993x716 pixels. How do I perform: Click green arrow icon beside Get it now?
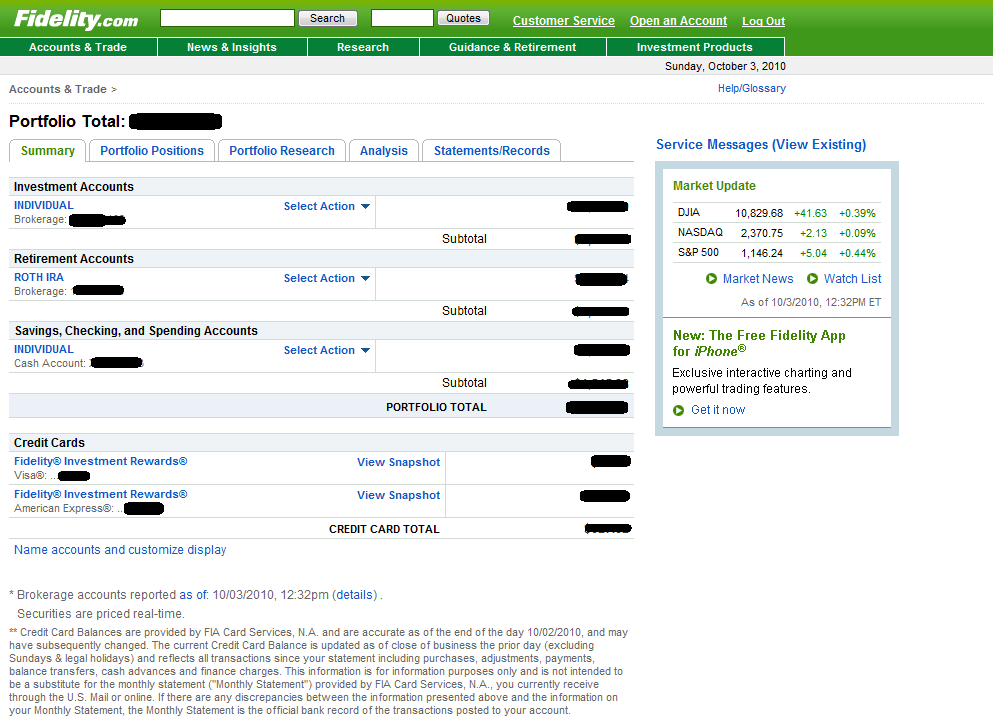coord(678,410)
